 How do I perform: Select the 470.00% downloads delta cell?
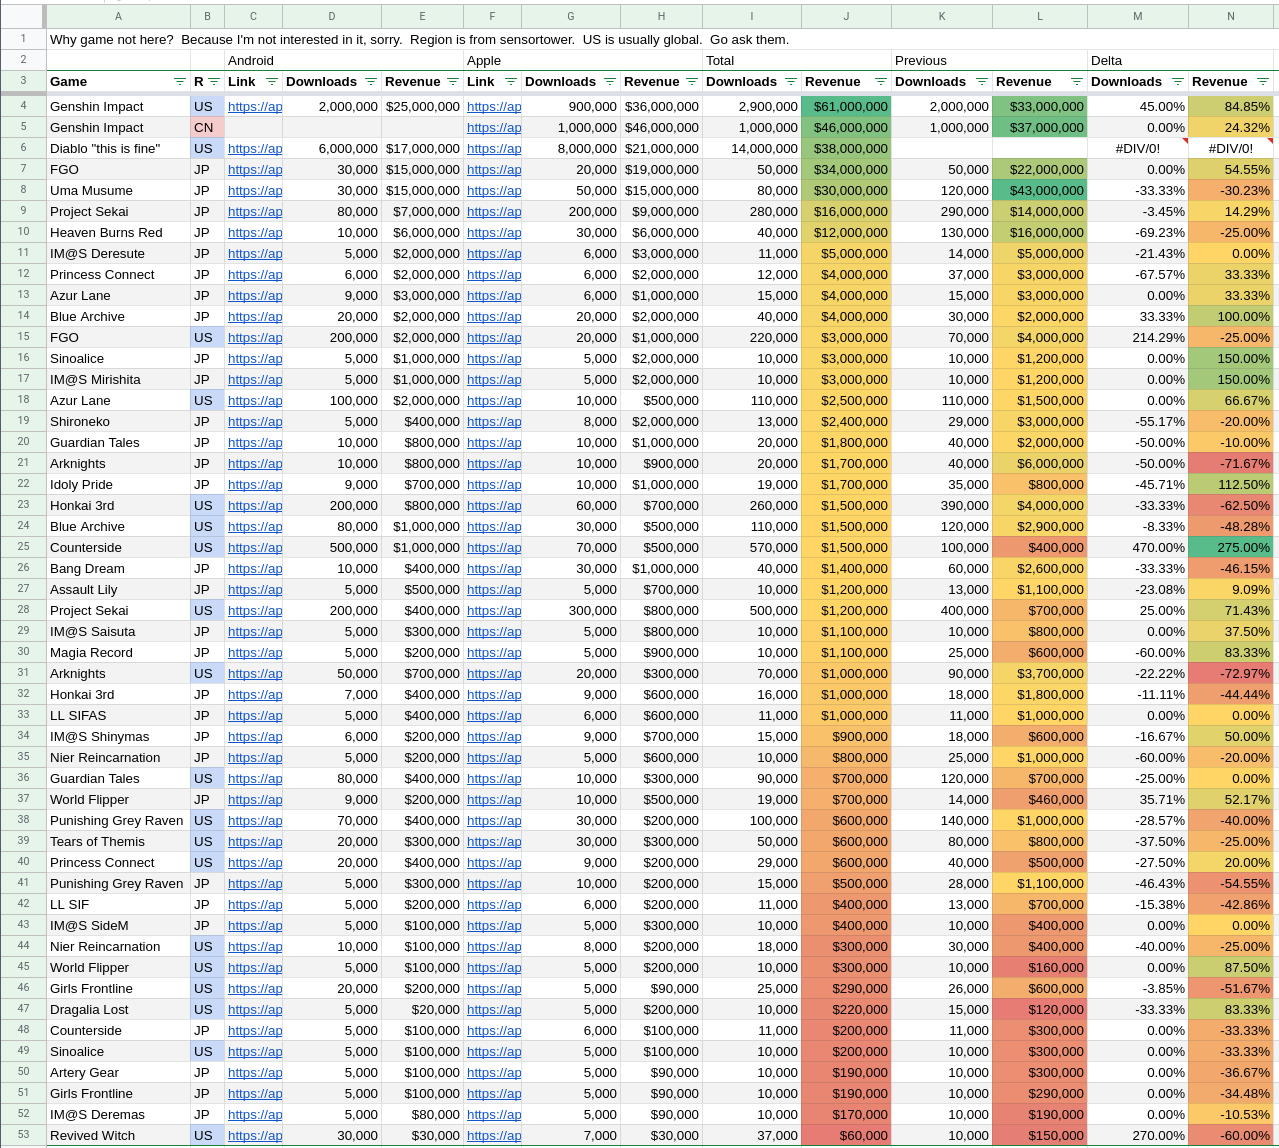[1138, 548]
